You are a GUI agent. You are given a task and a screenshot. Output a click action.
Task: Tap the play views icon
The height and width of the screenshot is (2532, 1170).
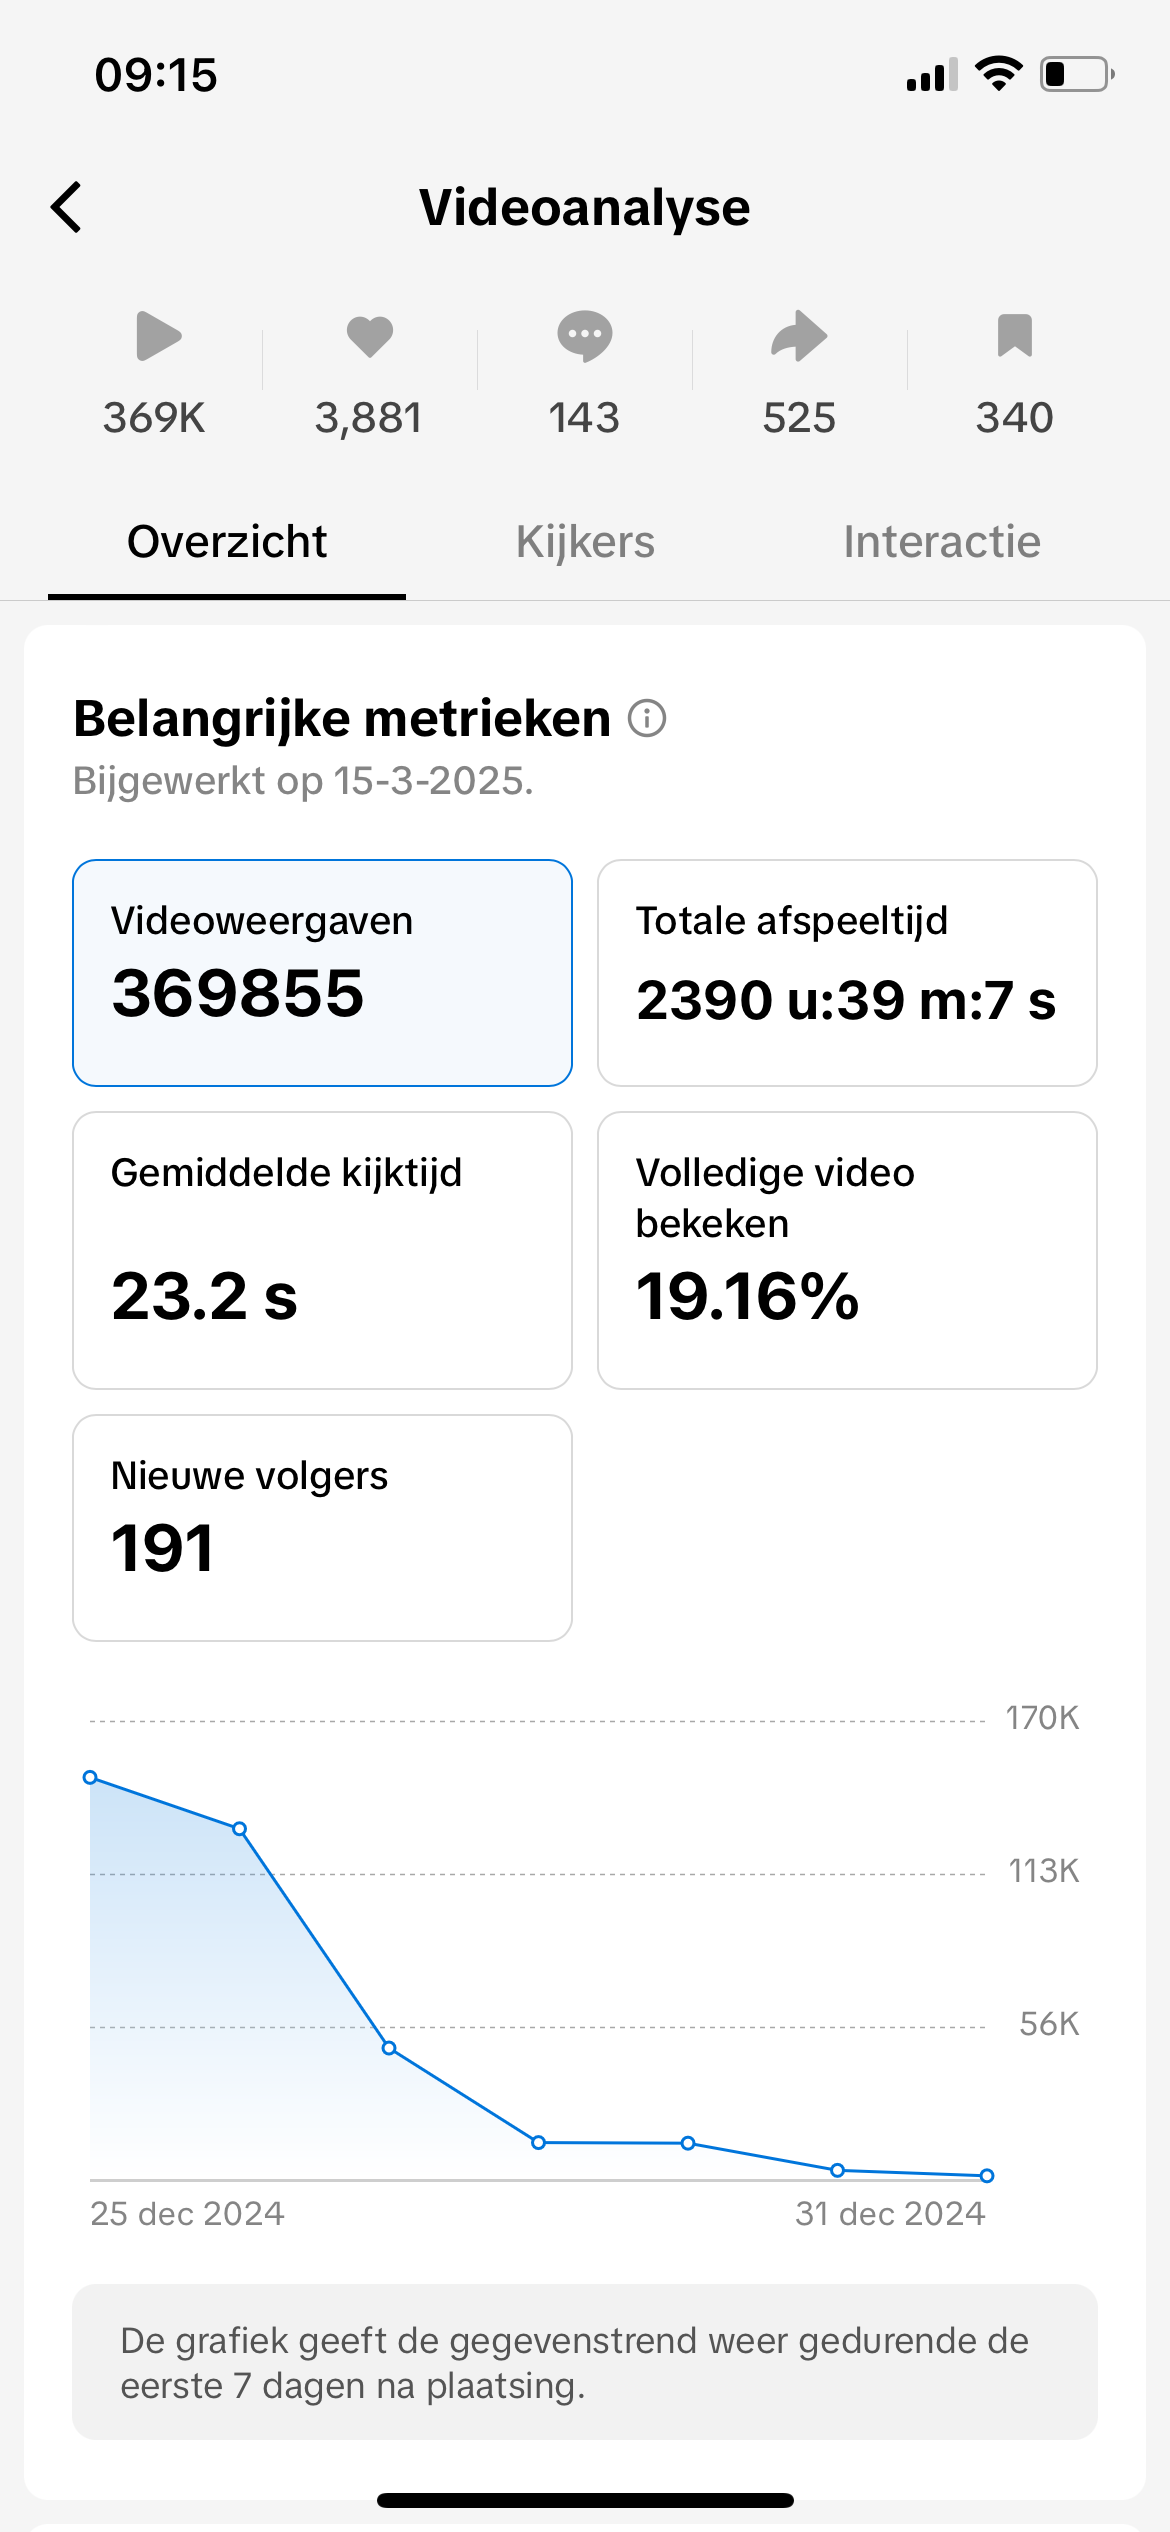[x=157, y=336]
